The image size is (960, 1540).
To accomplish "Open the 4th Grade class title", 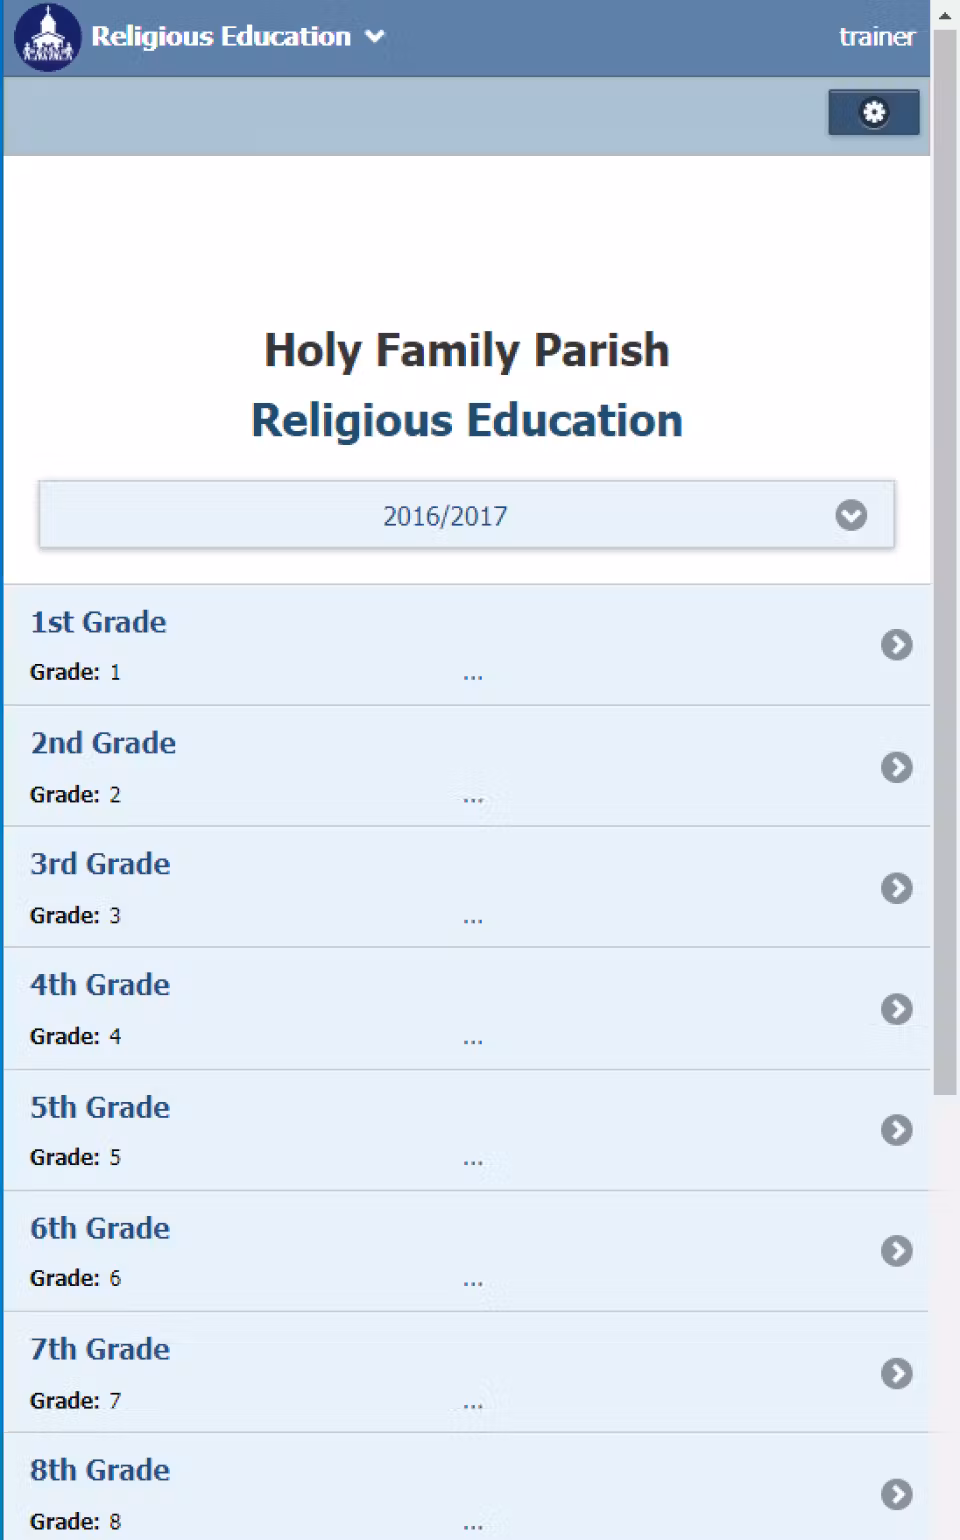I will coord(100,985).
